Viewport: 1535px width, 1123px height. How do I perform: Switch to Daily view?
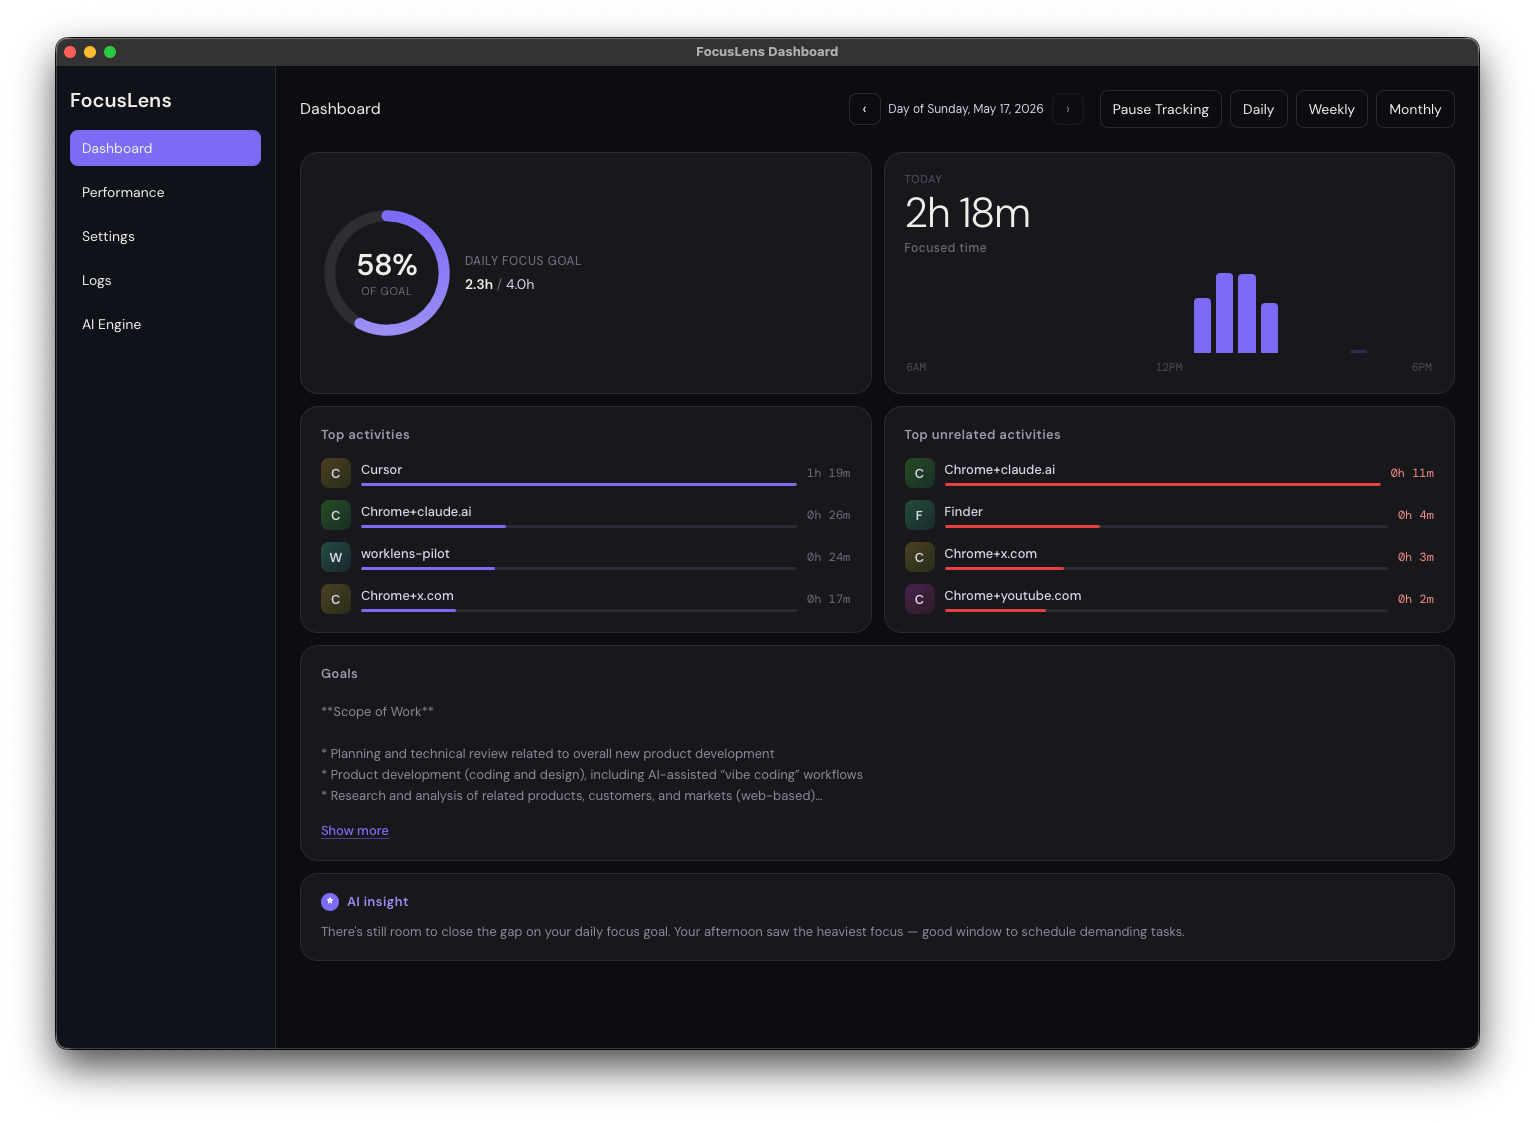click(1258, 109)
